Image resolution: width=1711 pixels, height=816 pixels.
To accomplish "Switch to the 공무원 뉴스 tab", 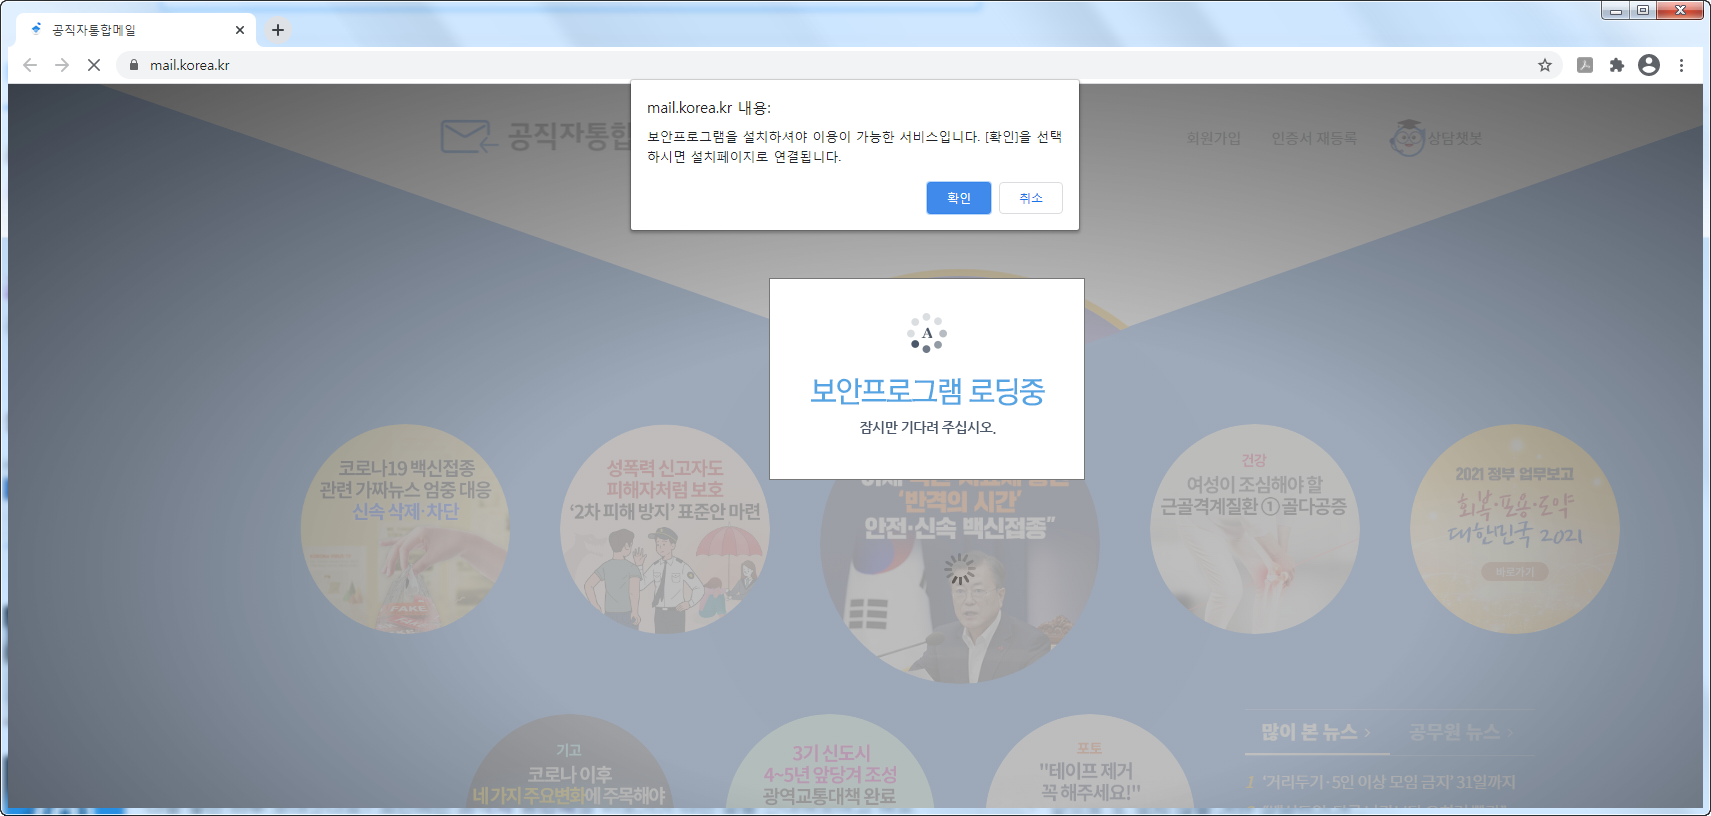I will [x=1460, y=732].
